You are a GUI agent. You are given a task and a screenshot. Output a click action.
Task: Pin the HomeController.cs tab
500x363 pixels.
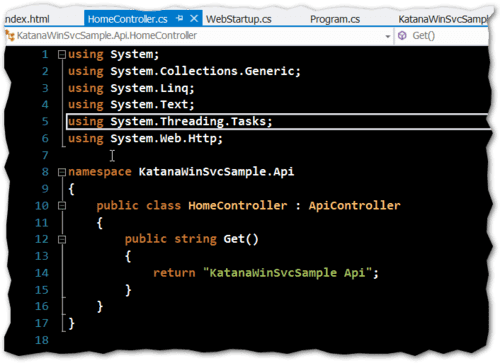(x=180, y=18)
